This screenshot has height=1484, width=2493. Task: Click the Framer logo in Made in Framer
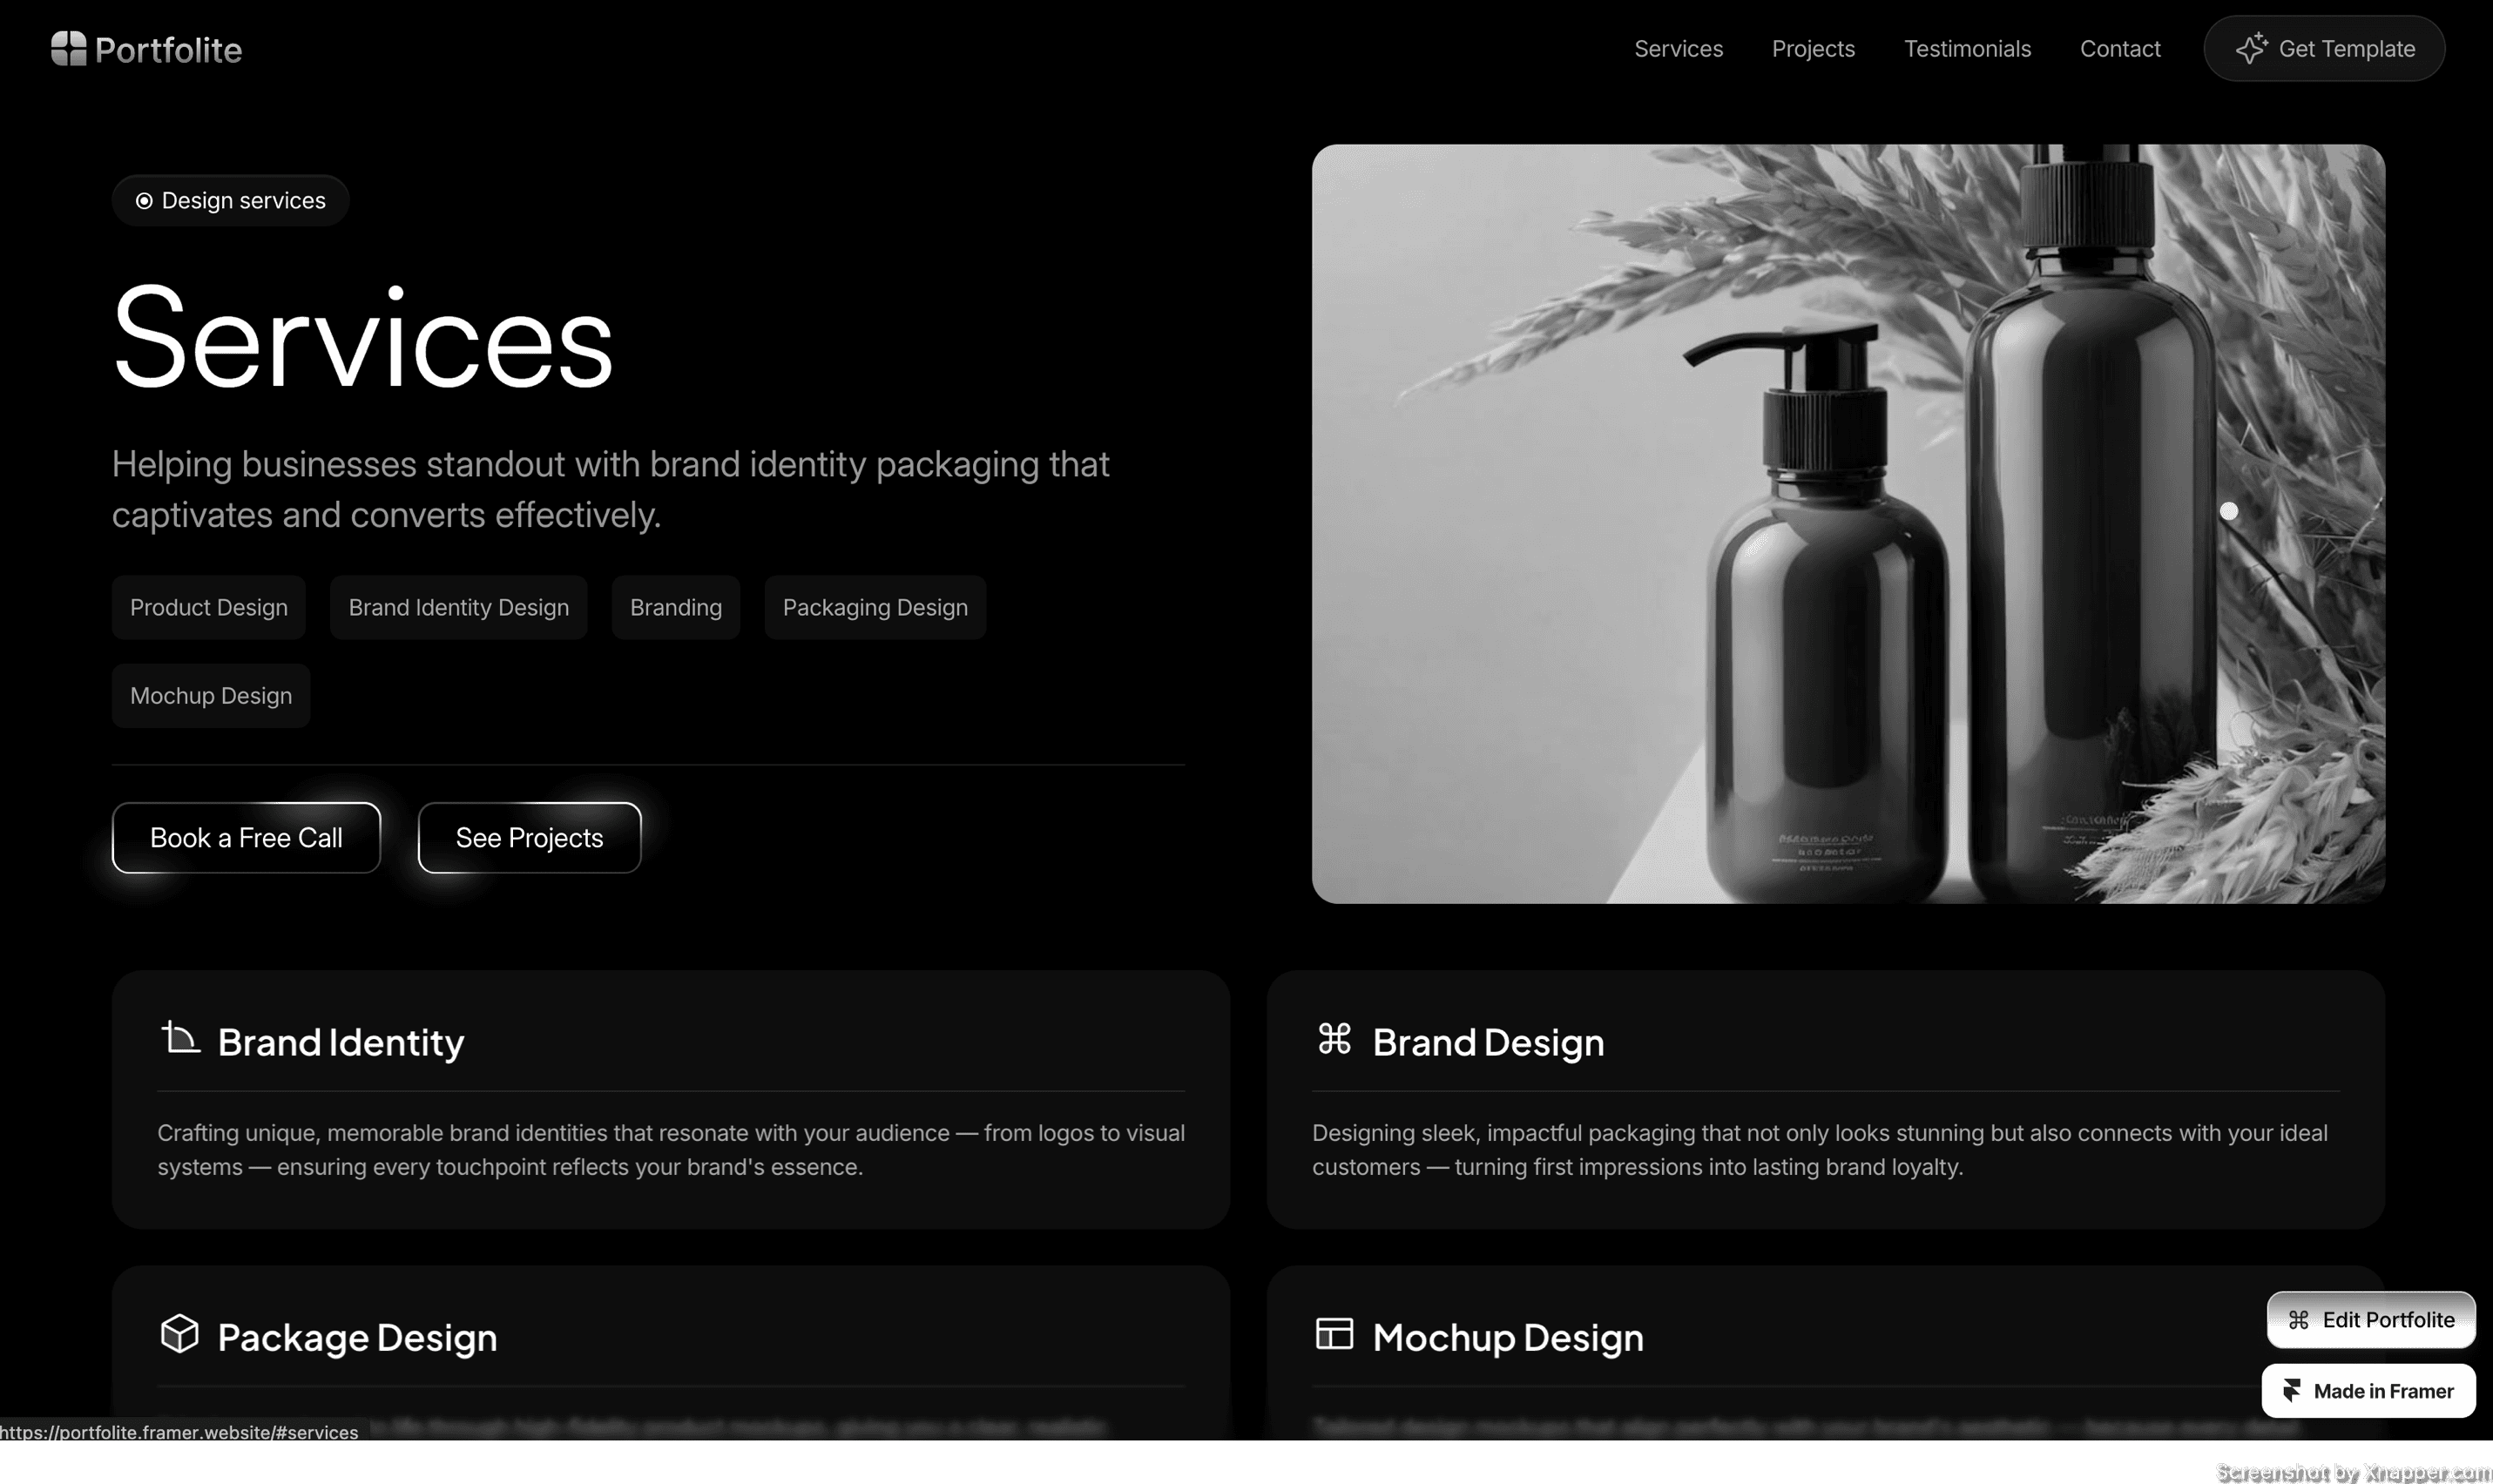[2292, 1391]
